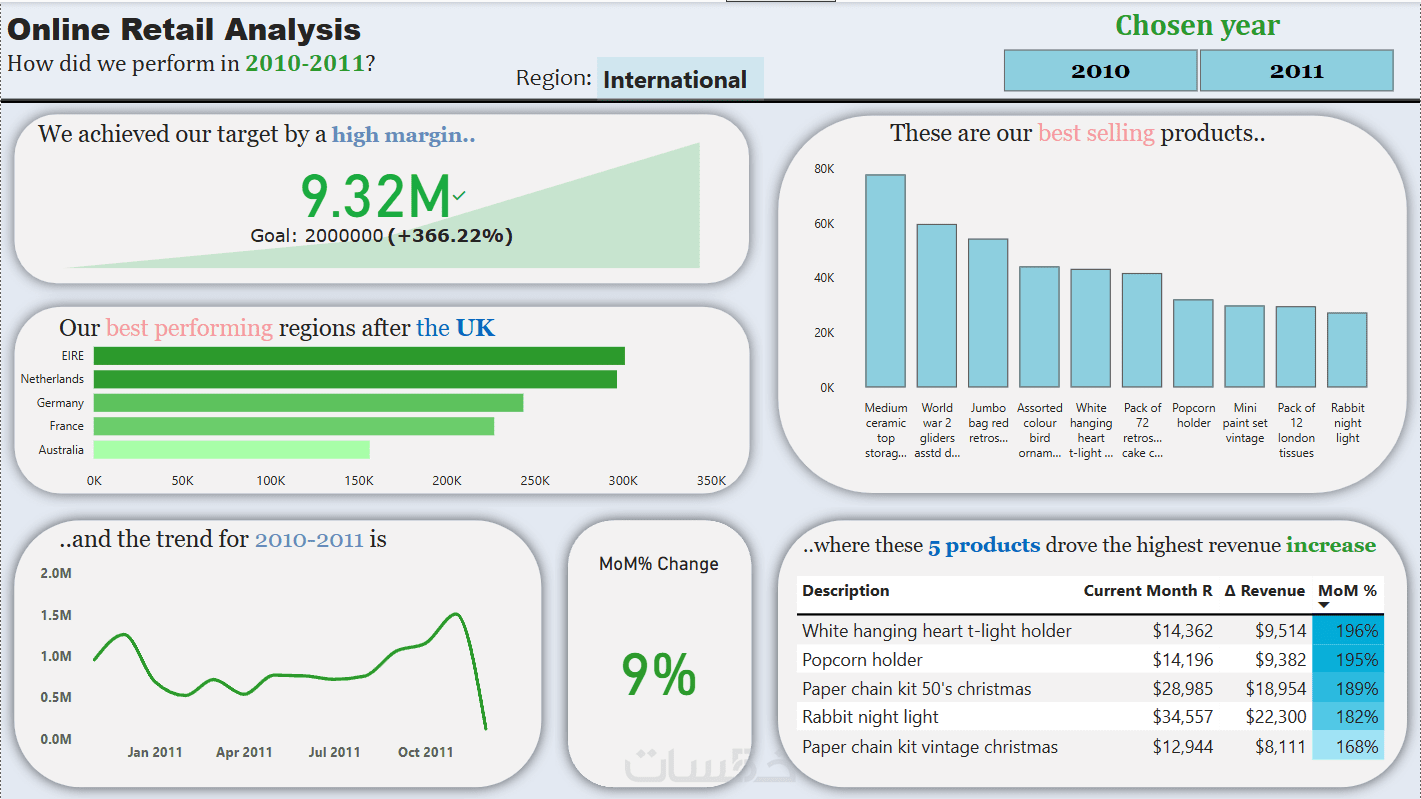Click the Oct 2011 axis label
This screenshot has height=799, width=1421.
point(425,752)
